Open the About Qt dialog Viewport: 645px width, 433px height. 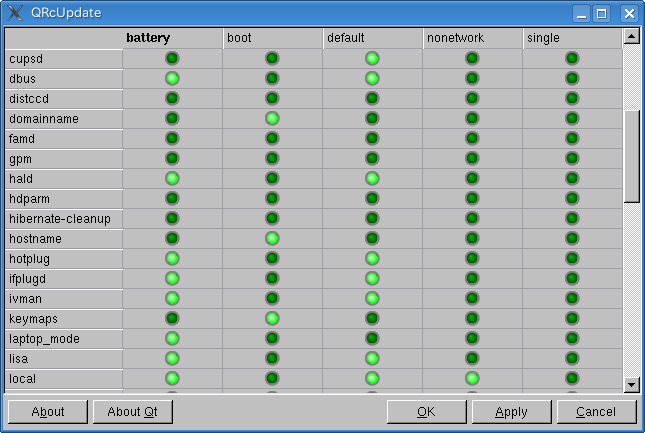(132, 411)
